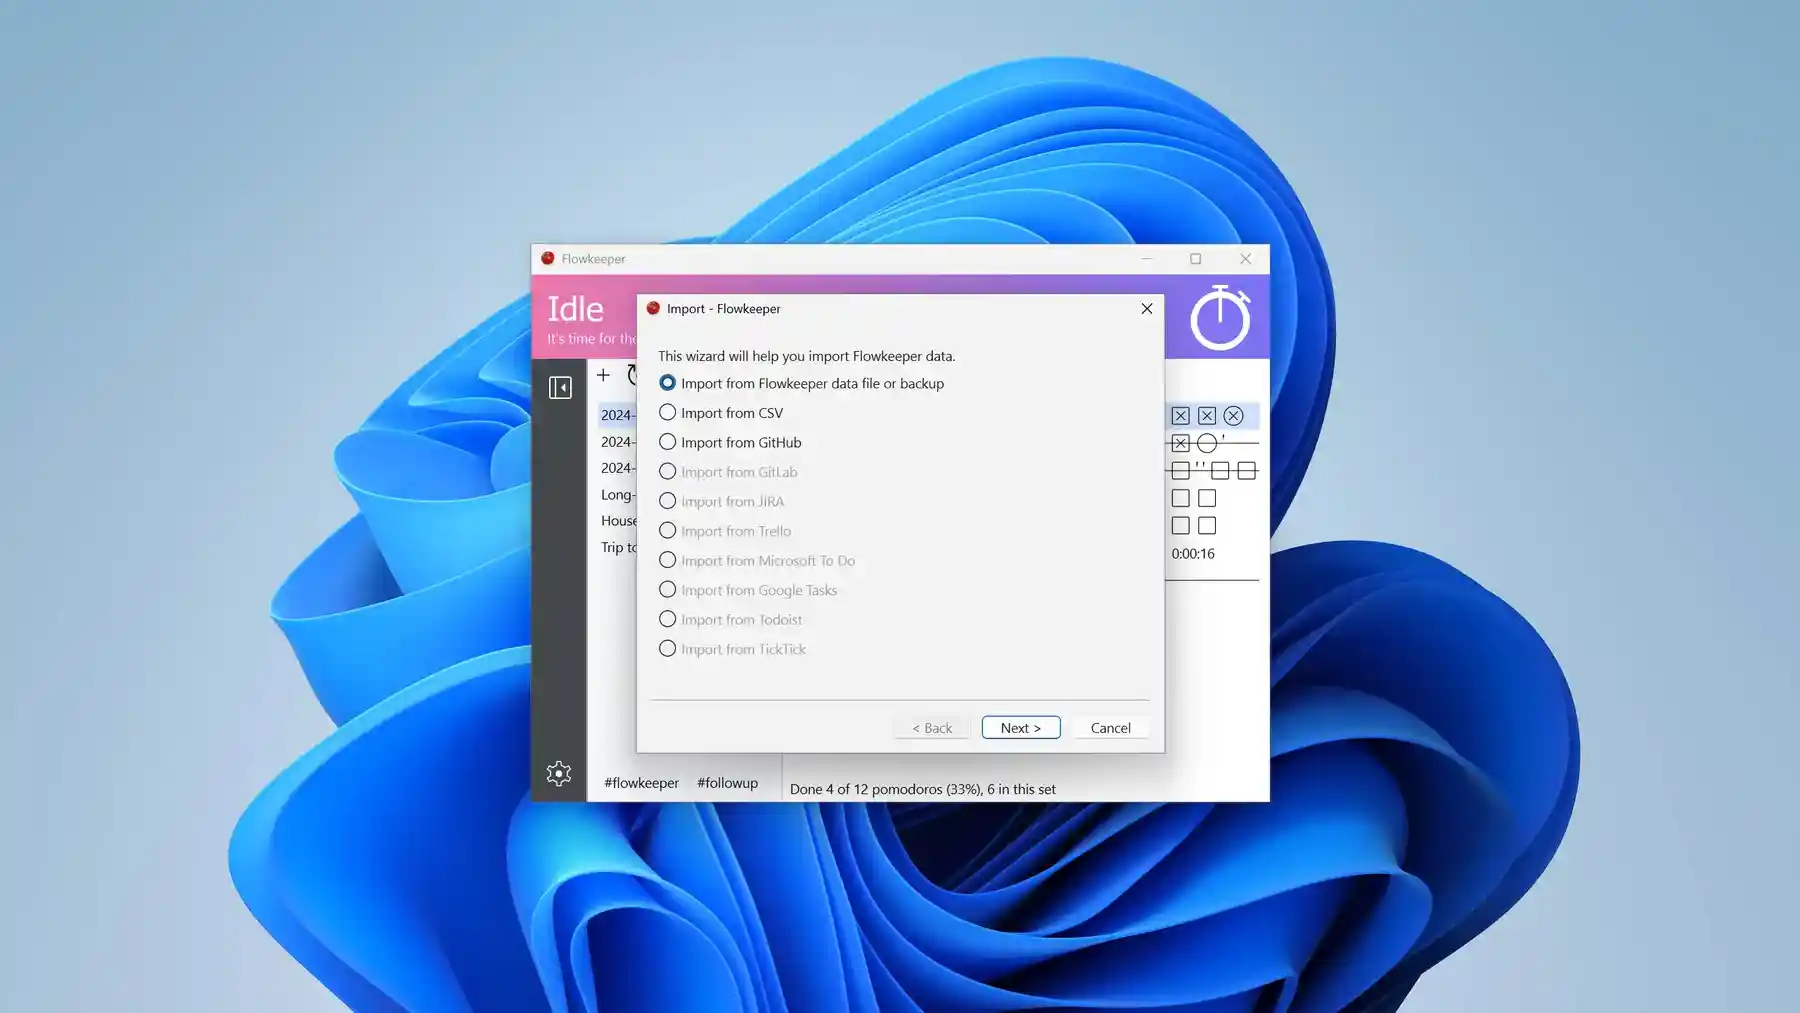Click the stopwatch icon in the purple header

(1220, 317)
